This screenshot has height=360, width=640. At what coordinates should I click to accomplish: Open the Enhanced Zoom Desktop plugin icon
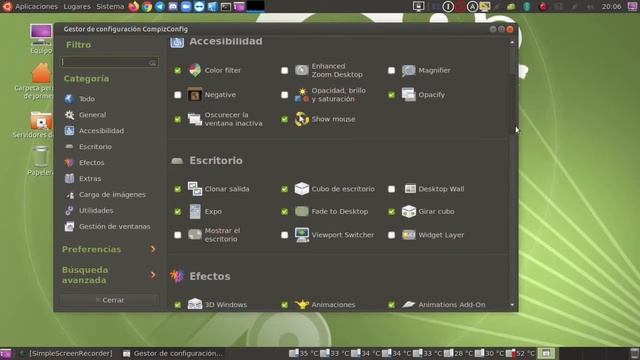pos(302,70)
